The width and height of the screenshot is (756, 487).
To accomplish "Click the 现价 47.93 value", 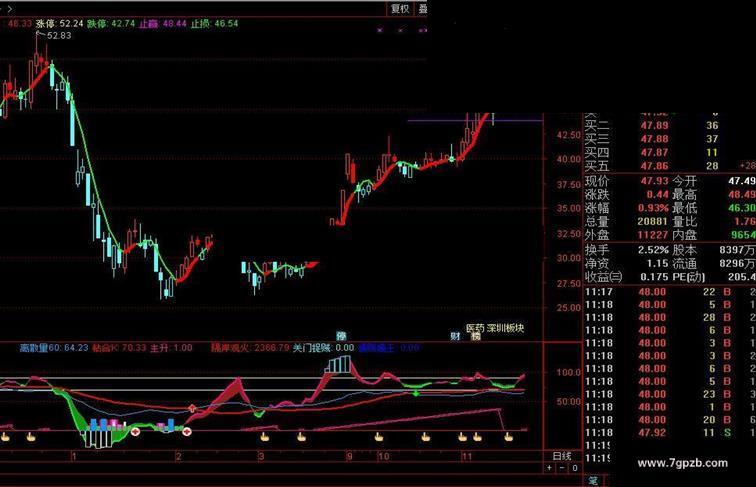I will click(654, 181).
